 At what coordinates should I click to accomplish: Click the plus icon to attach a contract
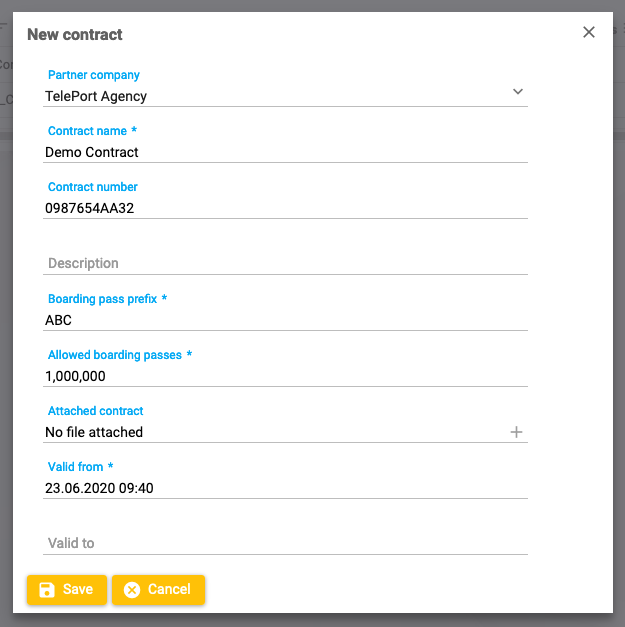[x=516, y=432]
